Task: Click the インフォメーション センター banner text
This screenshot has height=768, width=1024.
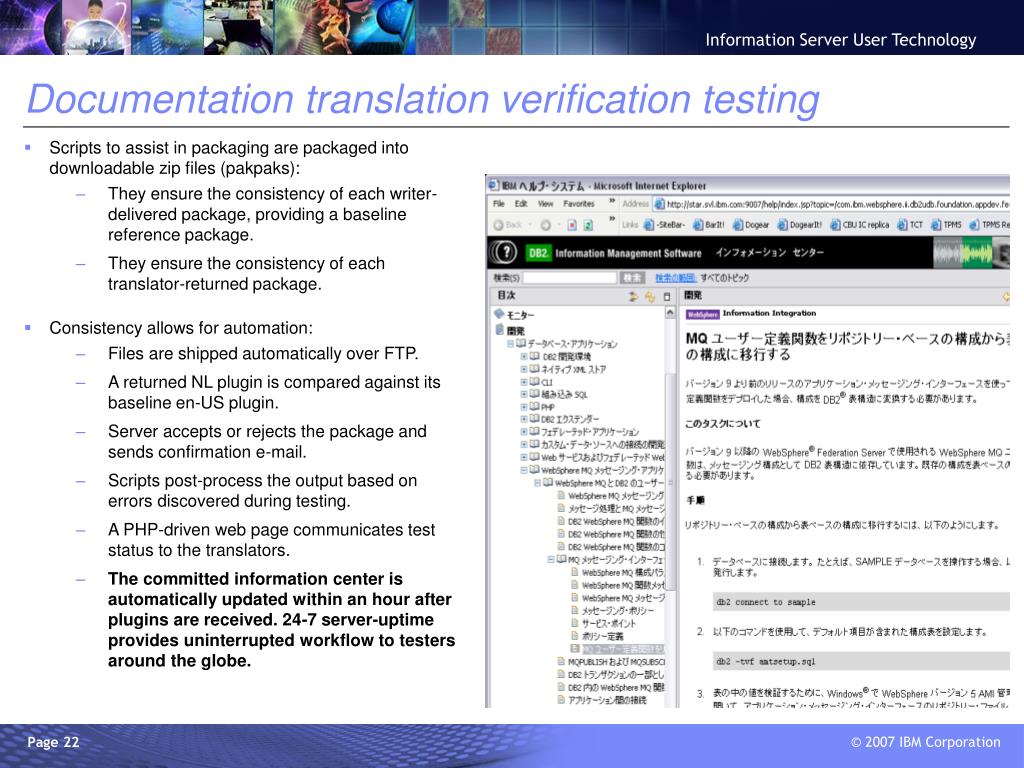Action: (769, 253)
